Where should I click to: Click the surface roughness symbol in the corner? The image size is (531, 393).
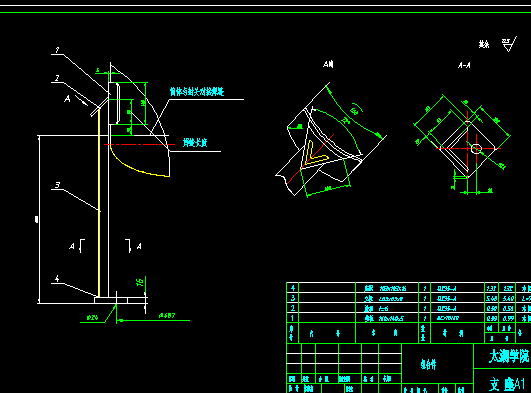(509, 44)
